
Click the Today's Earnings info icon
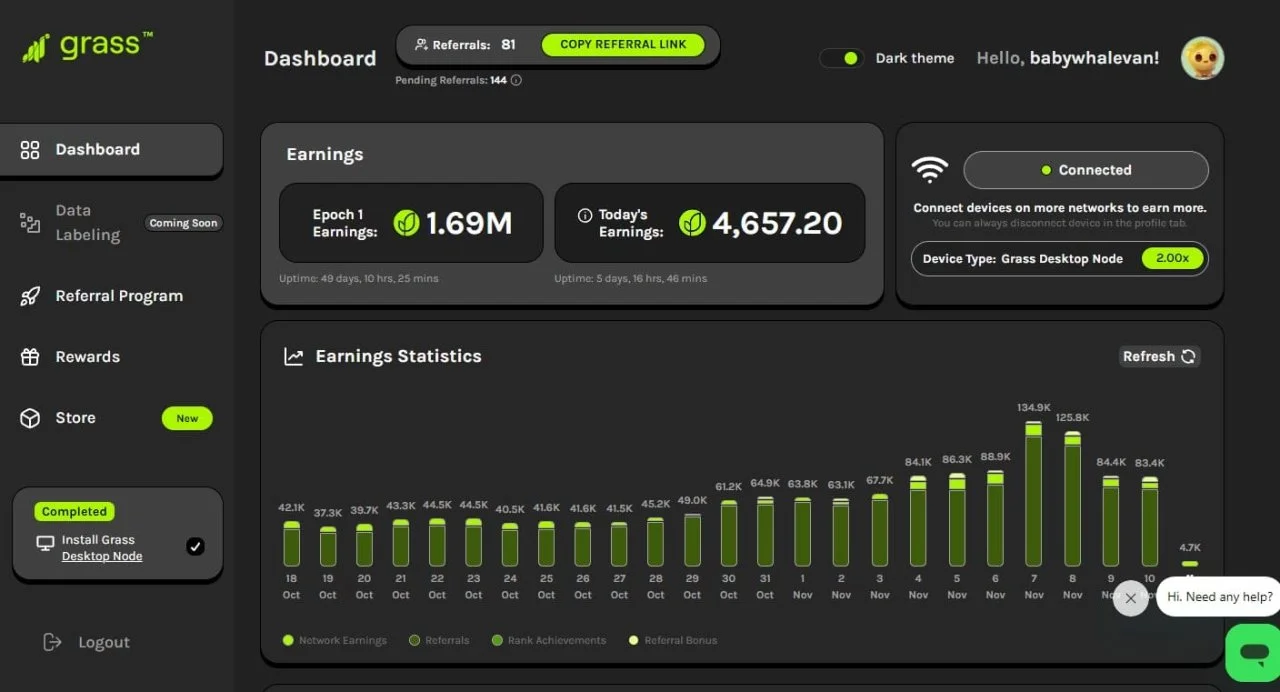coord(585,215)
